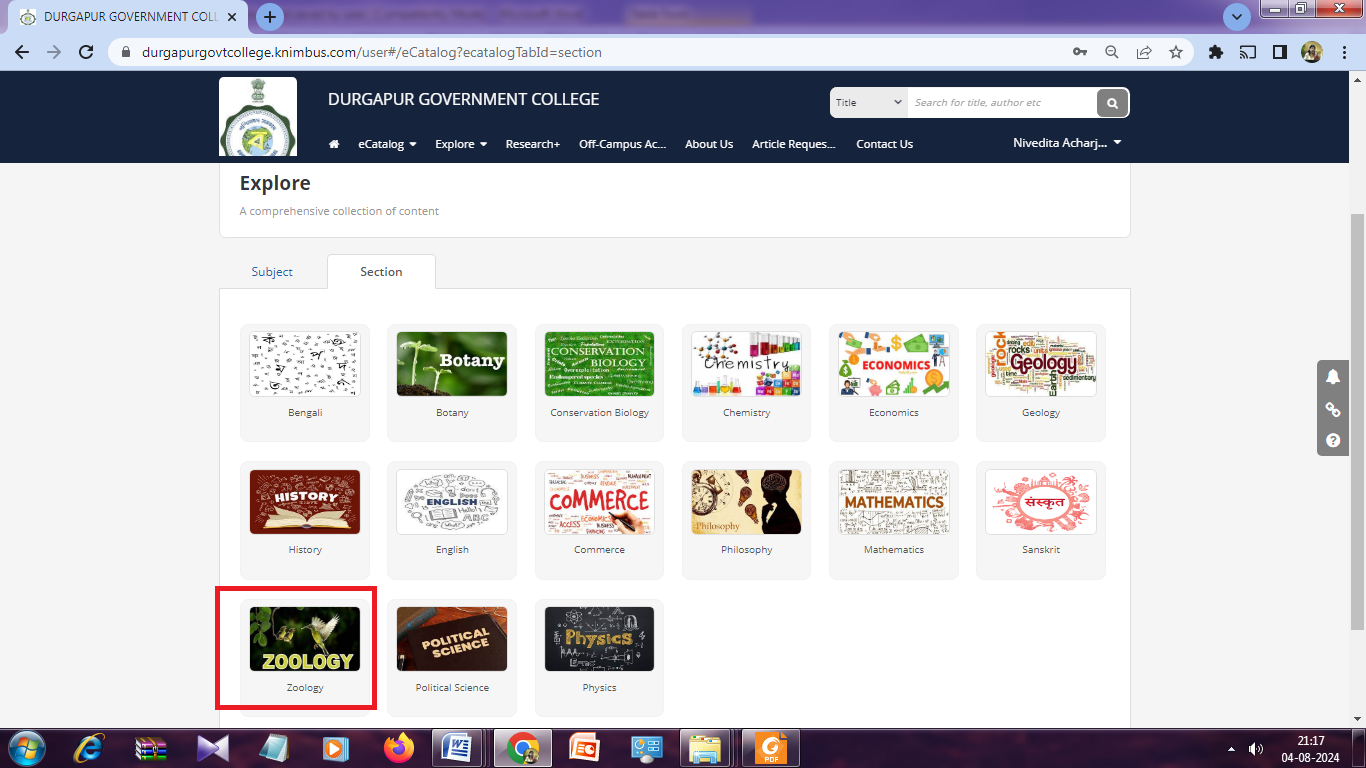Screen dimensions: 1366x768
Task: Open the Research+ link
Action: pos(532,144)
